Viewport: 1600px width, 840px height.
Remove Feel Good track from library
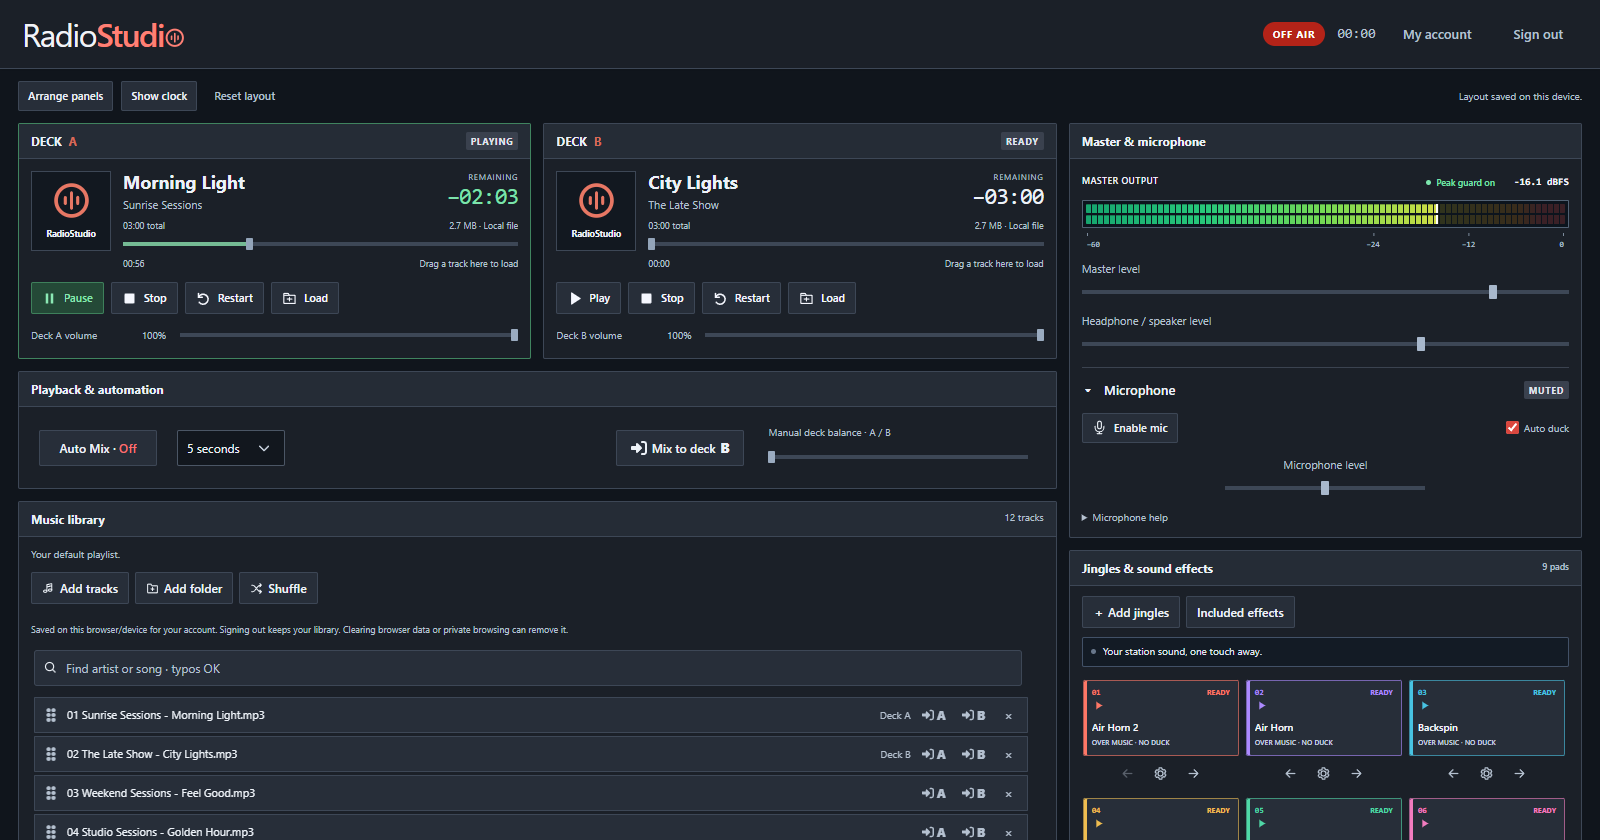point(1009,794)
